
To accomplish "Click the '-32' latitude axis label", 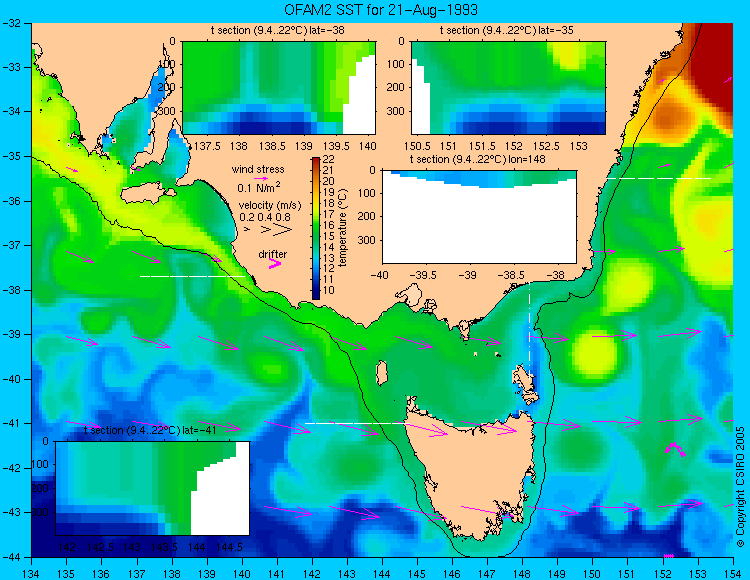I will [x=10, y=23].
